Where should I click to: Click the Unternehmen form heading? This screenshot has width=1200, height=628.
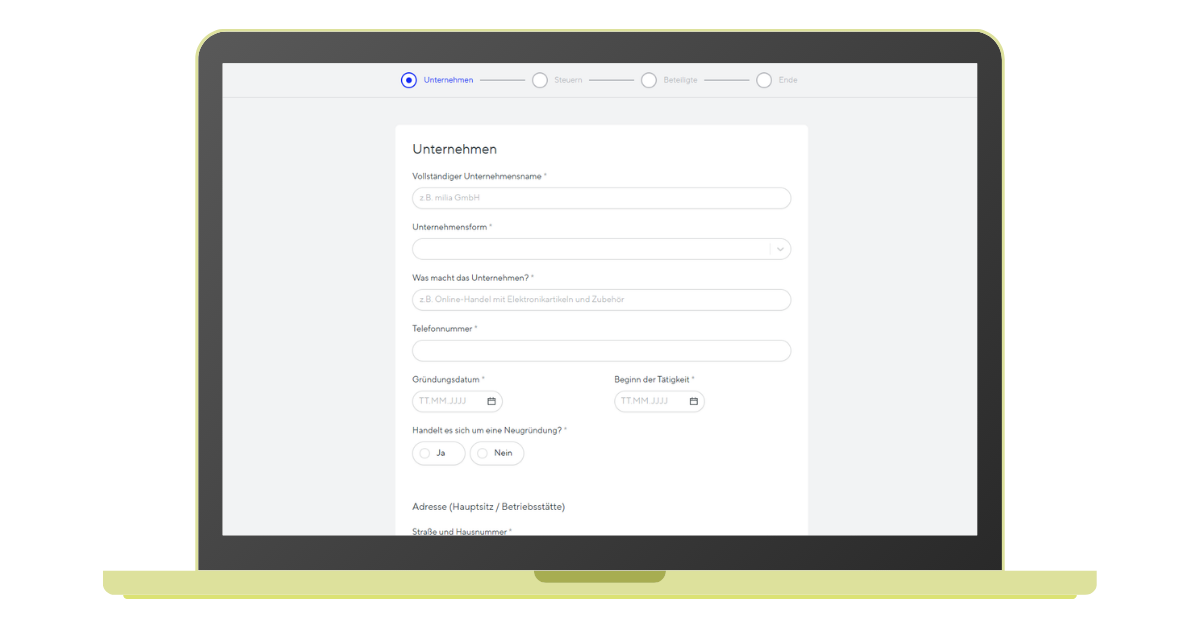pos(455,149)
